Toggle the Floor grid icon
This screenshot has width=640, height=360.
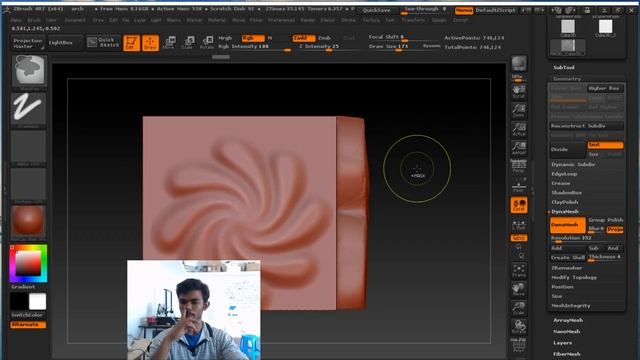[519, 186]
